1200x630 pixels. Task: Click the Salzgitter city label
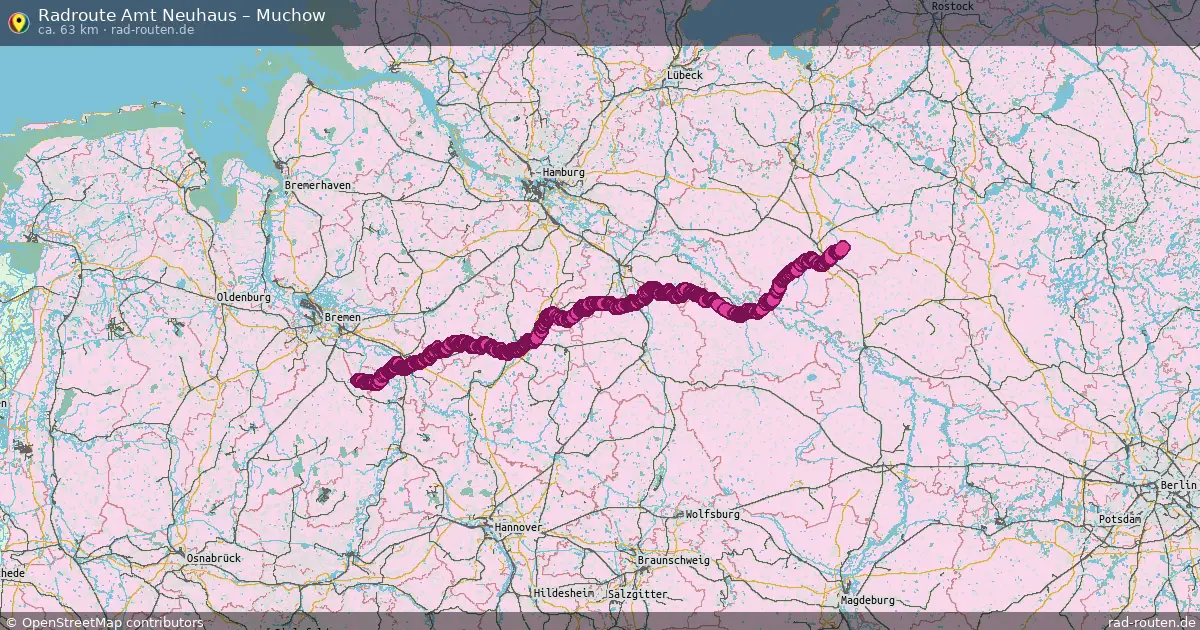pos(637,593)
